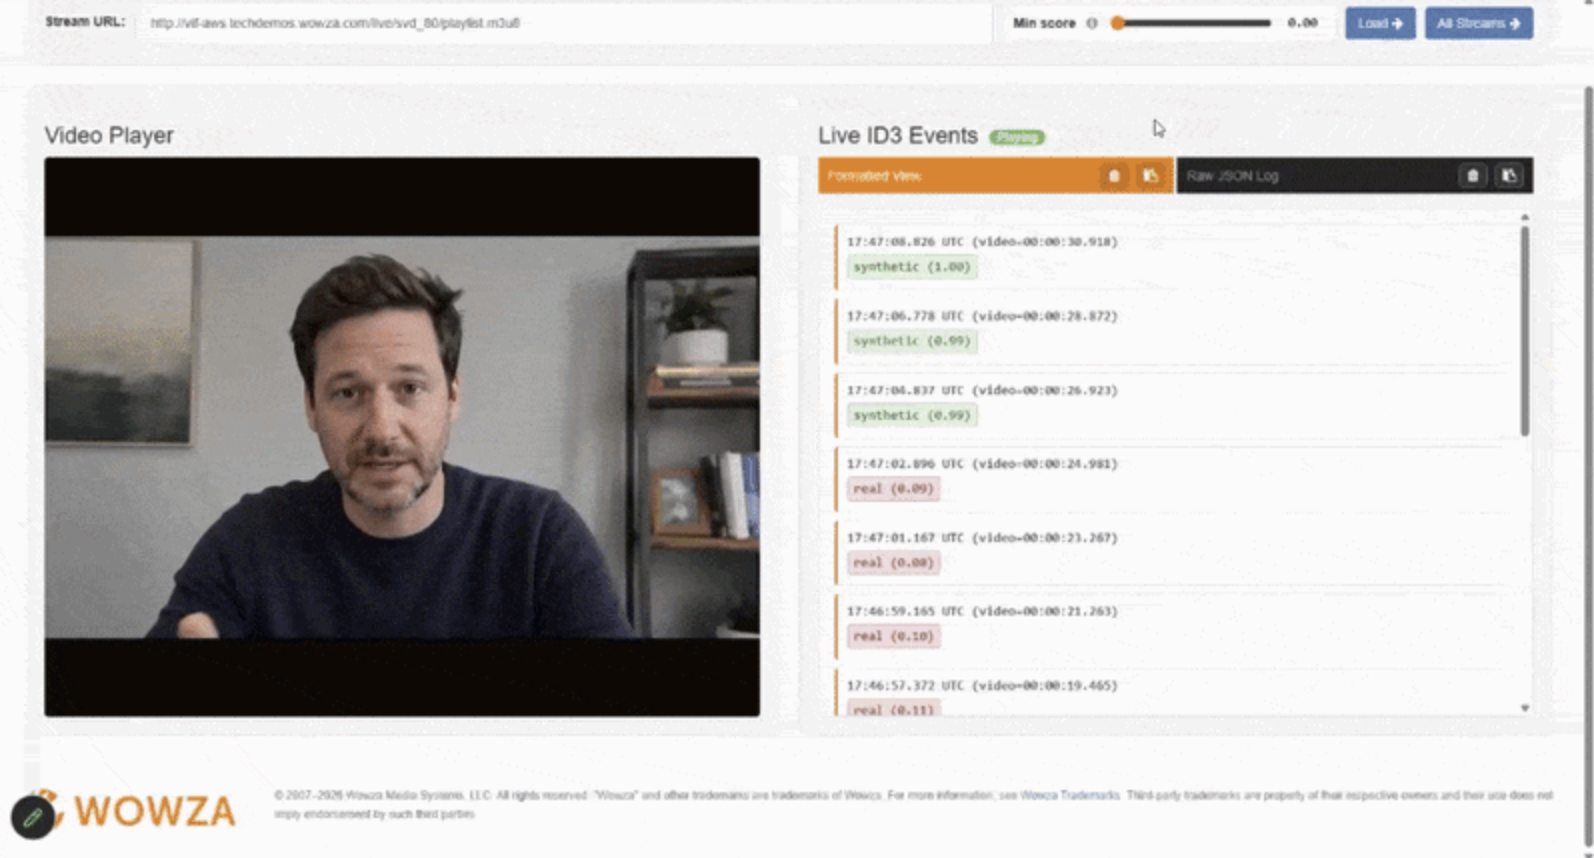The height and width of the screenshot is (858, 1594).
Task: Clear the Formatted View log with its trash icon
Action: pos(1114,176)
